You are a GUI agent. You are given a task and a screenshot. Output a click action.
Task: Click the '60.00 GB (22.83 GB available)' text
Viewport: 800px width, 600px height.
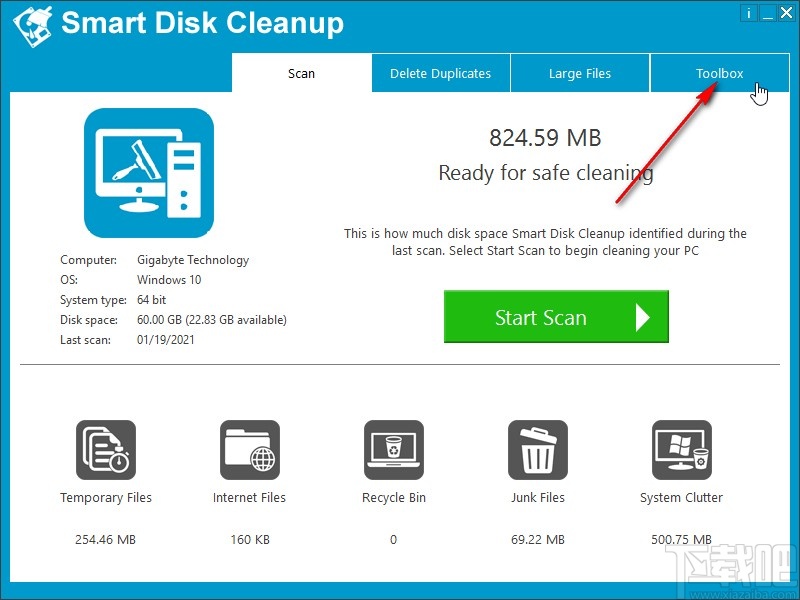click(x=212, y=320)
